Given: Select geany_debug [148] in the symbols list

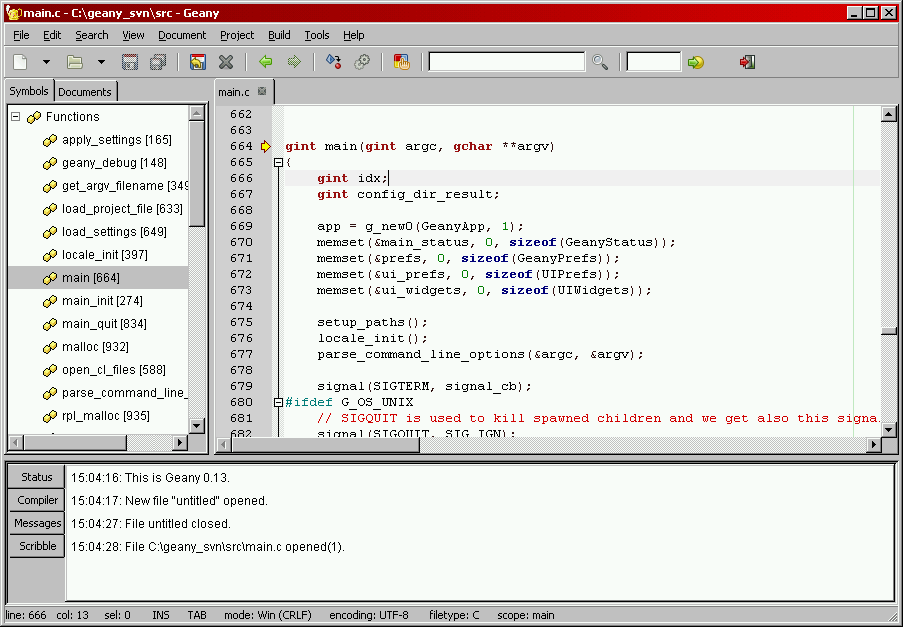Looking at the screenshot, I should click(115, 163).
